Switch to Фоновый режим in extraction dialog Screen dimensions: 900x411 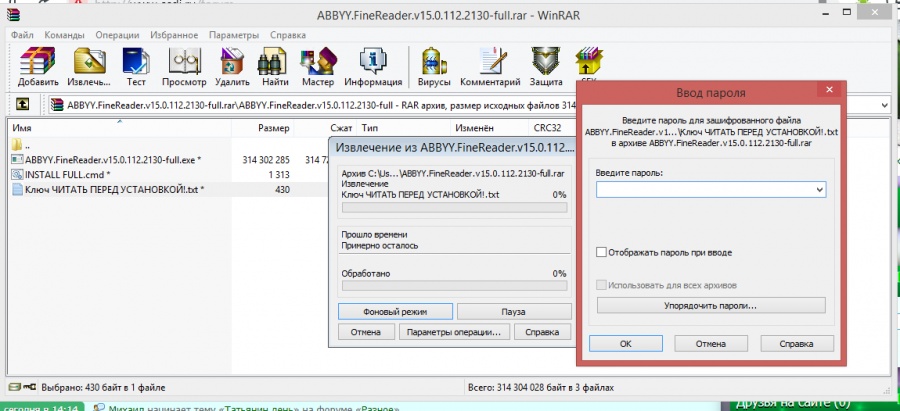[395, 312]
